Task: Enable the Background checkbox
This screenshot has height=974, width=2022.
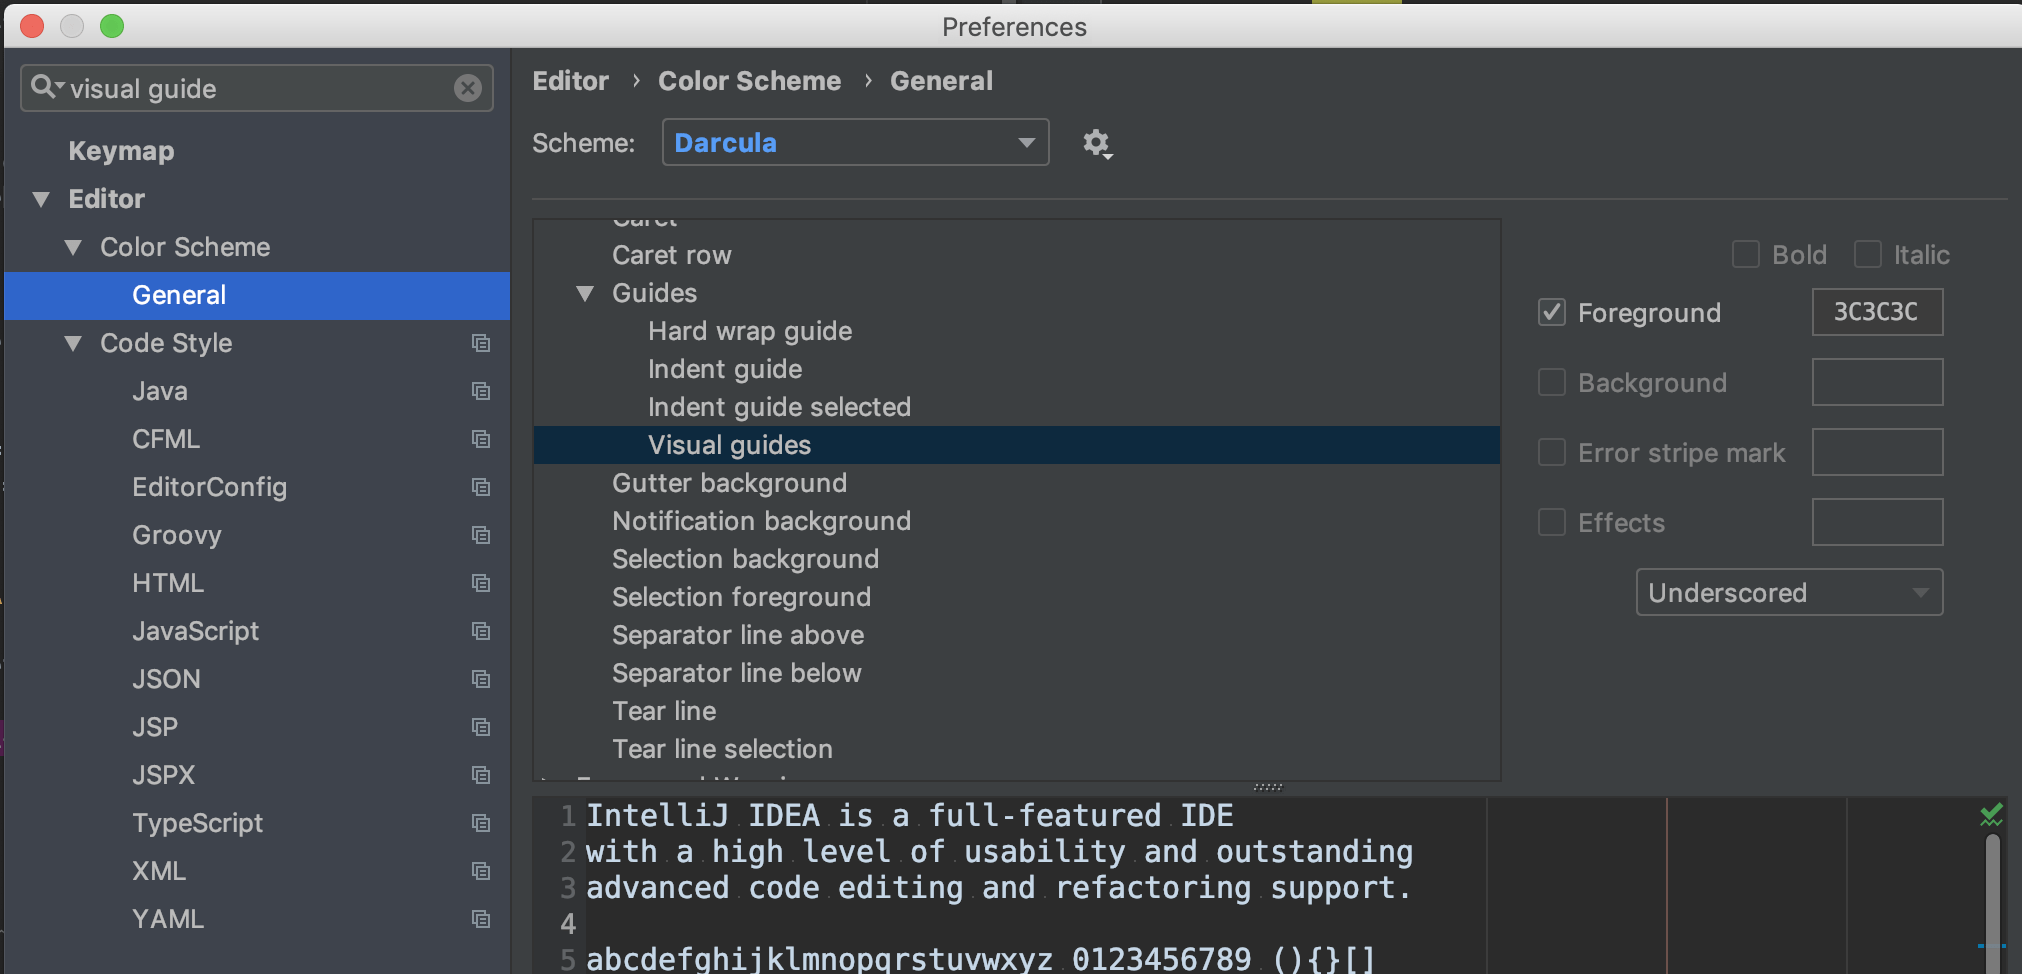Action: [x=1551, y=382]
